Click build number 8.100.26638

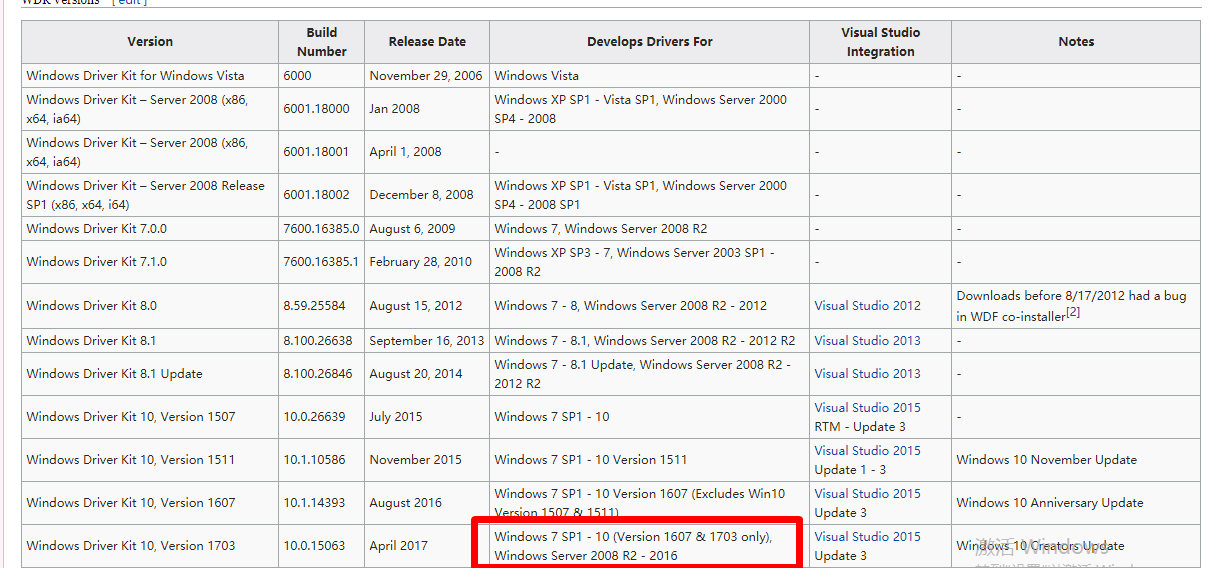[318, 341]
